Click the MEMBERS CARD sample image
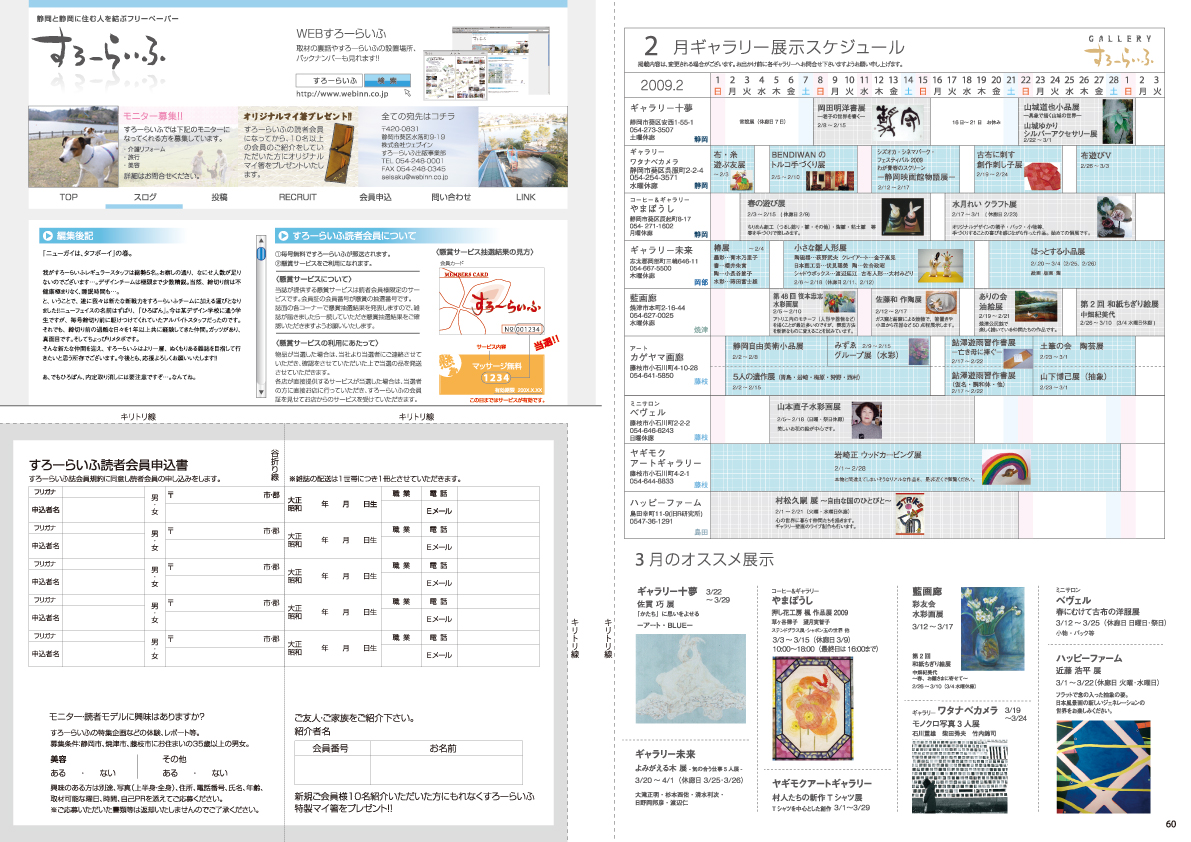This screenshot has height=842, width=1191. click(491, 302)
